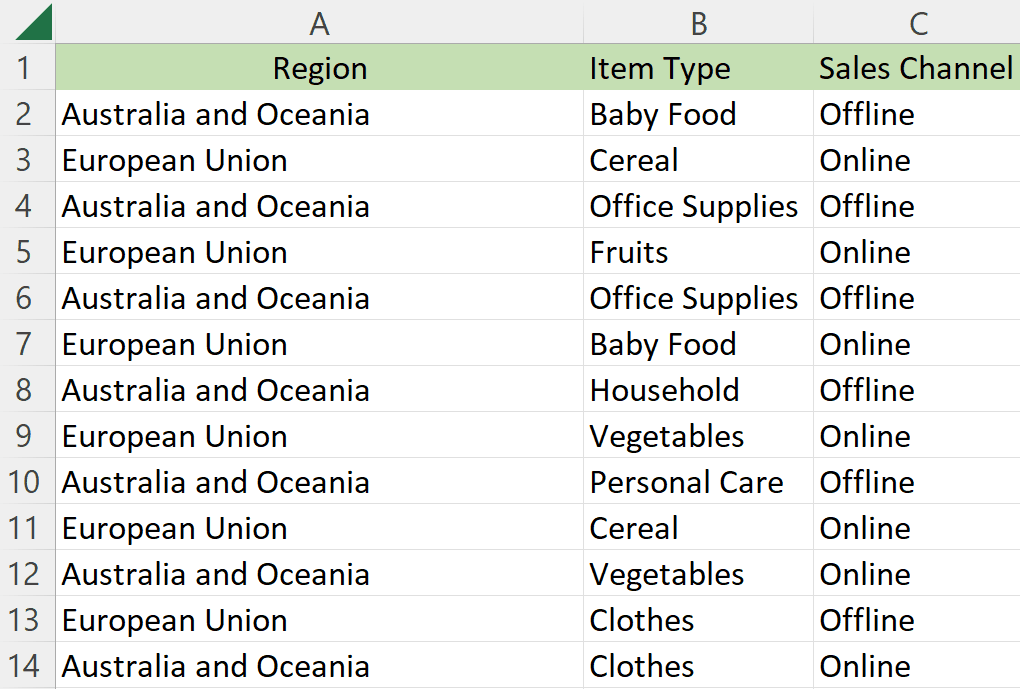Select column B header
1020x689 pixels.
tap(699, 22)
